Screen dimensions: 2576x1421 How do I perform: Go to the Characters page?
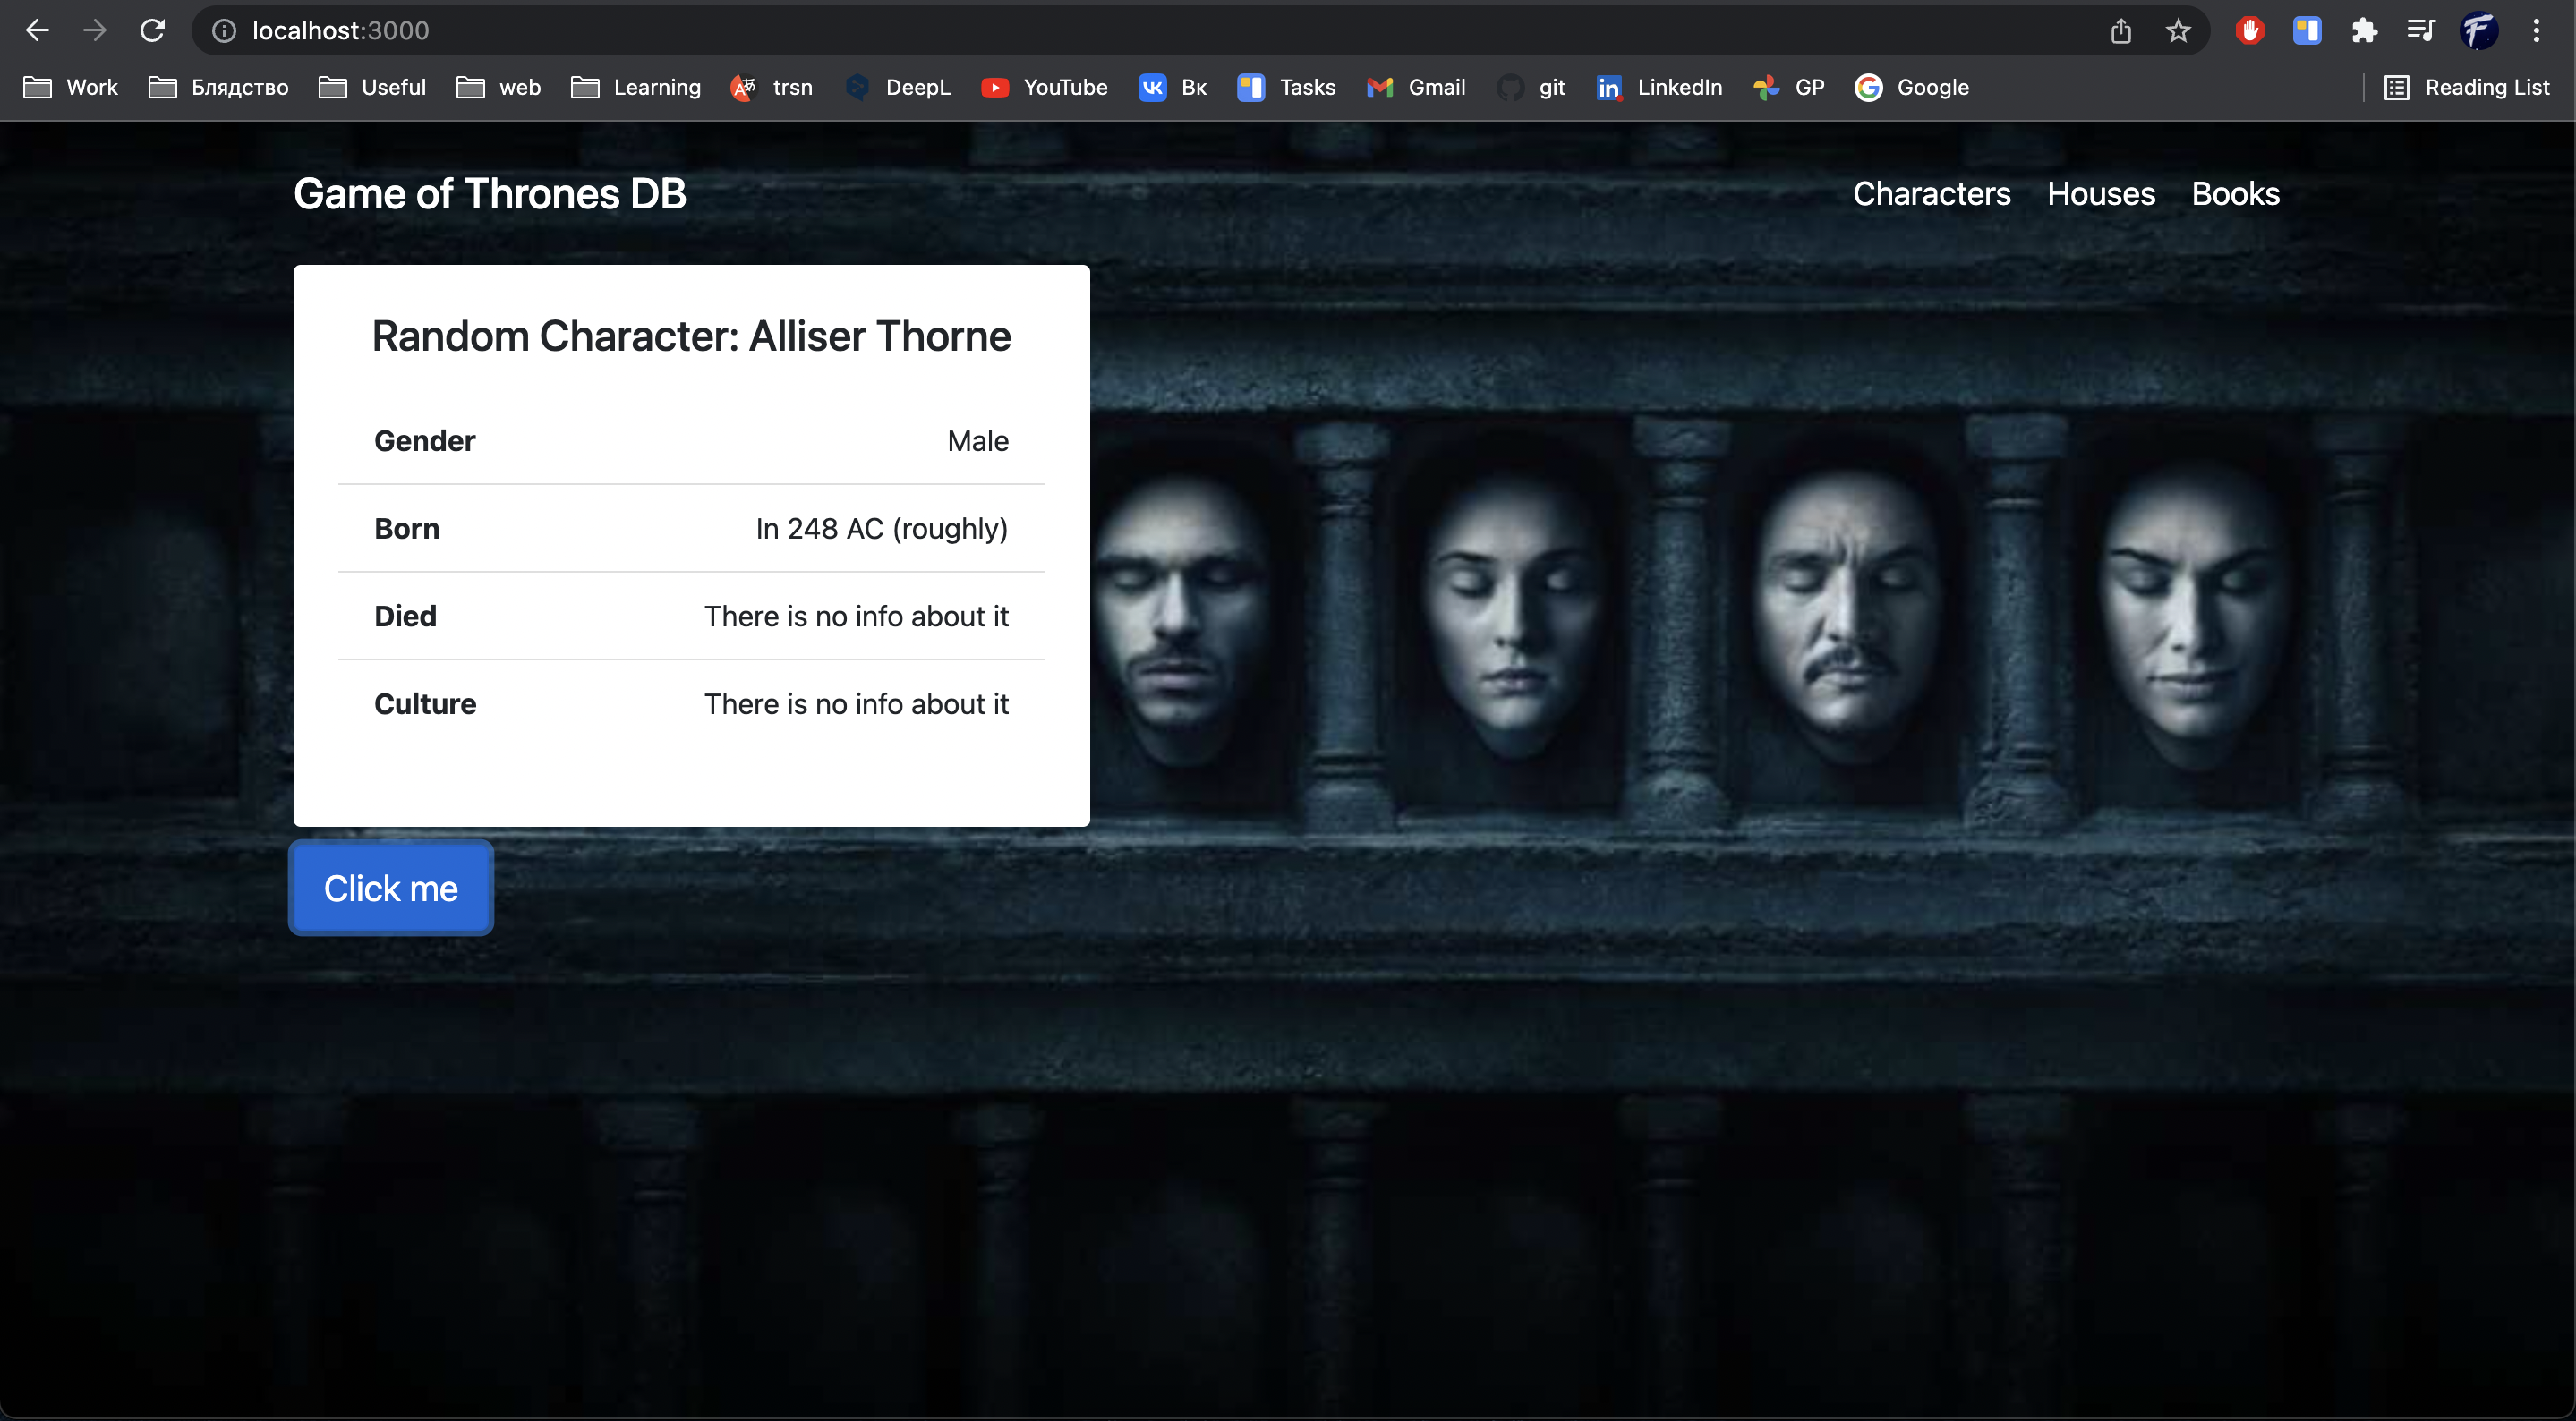click(1931, 194)
